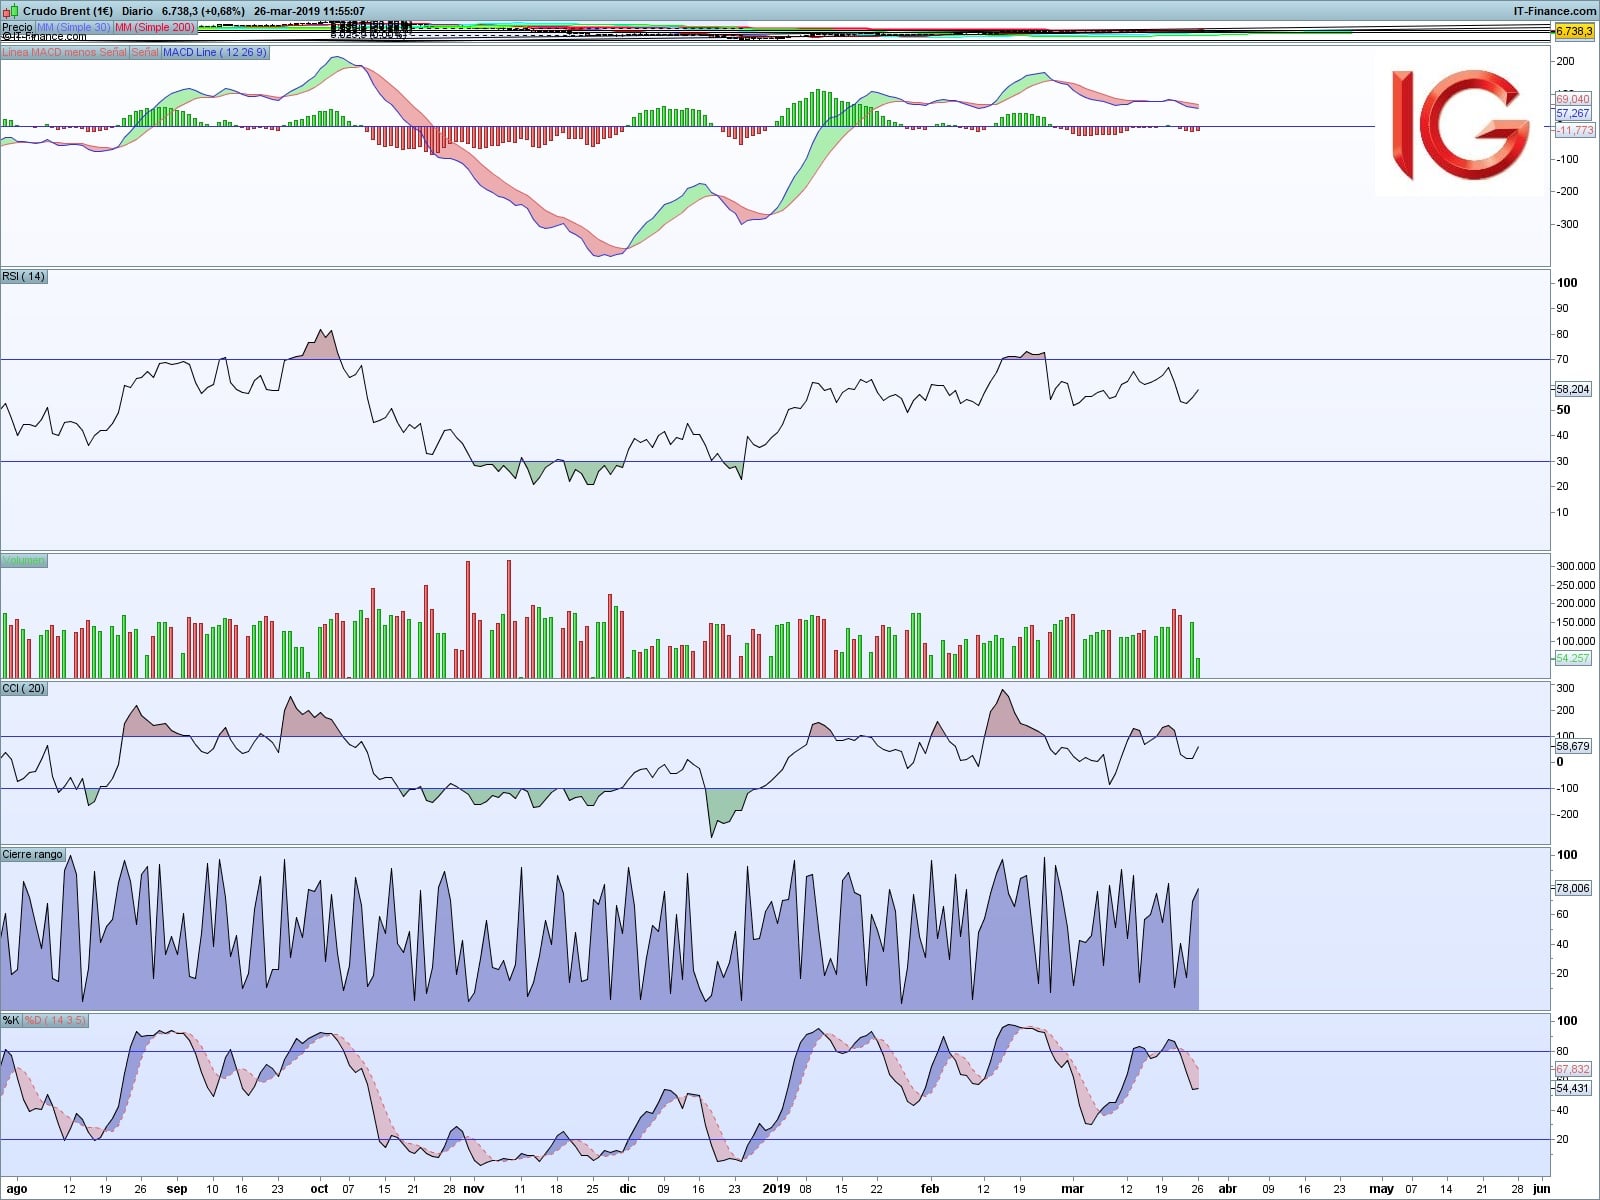This screenshot has height=1200, width=1600.
Task: Select the %K stochastic label
Action: (x=11, y=1020)
